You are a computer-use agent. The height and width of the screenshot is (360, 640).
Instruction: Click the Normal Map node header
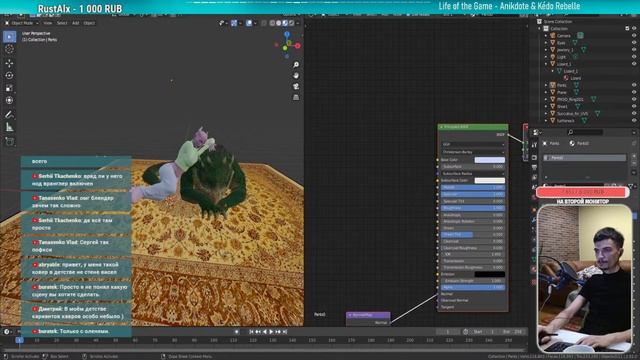click(368, 315)
